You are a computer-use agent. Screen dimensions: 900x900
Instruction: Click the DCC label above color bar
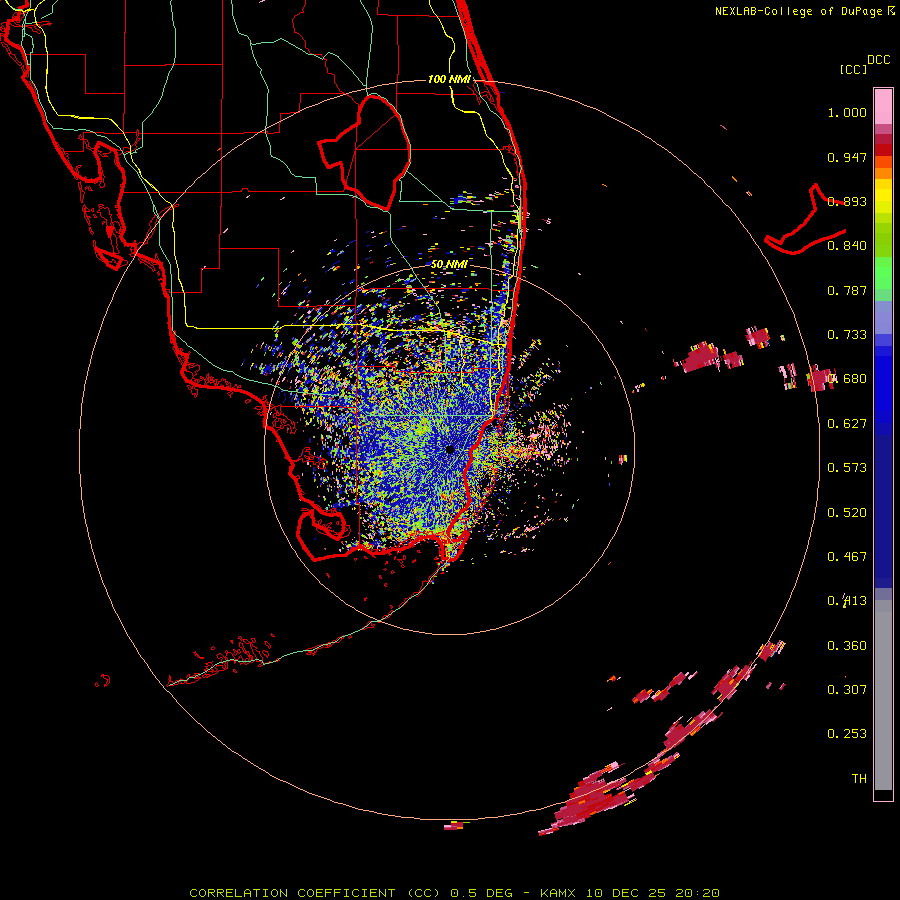click(878, 60)
